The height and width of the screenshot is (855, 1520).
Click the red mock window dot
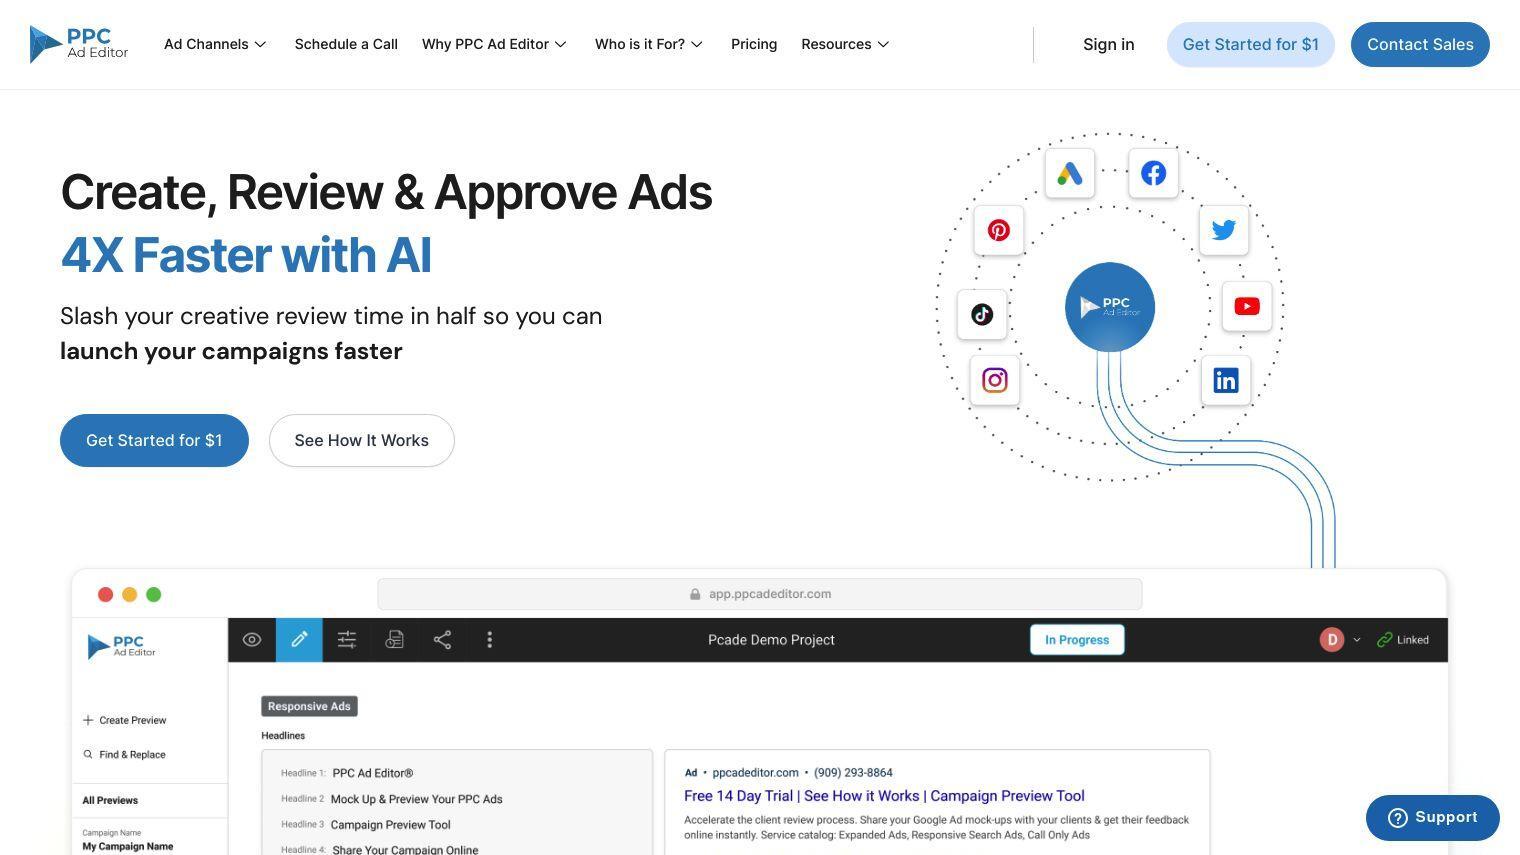tap(105, 594)
